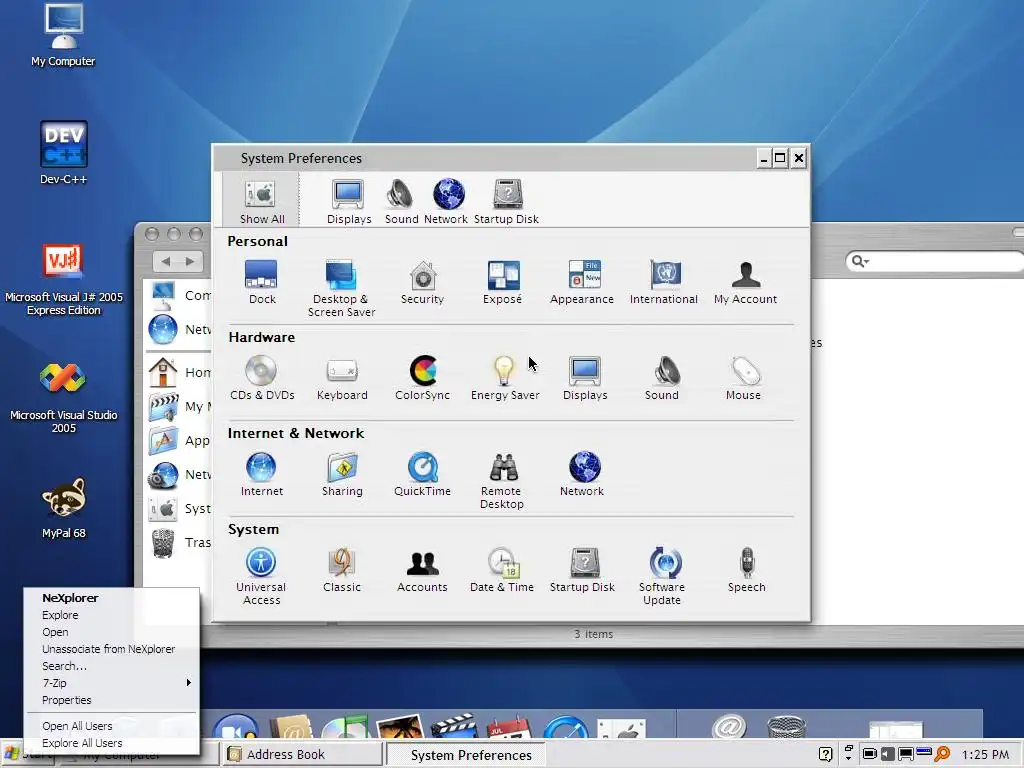Open the My Computer desktop icon
1024x768 pixels.
click(63, 35)
